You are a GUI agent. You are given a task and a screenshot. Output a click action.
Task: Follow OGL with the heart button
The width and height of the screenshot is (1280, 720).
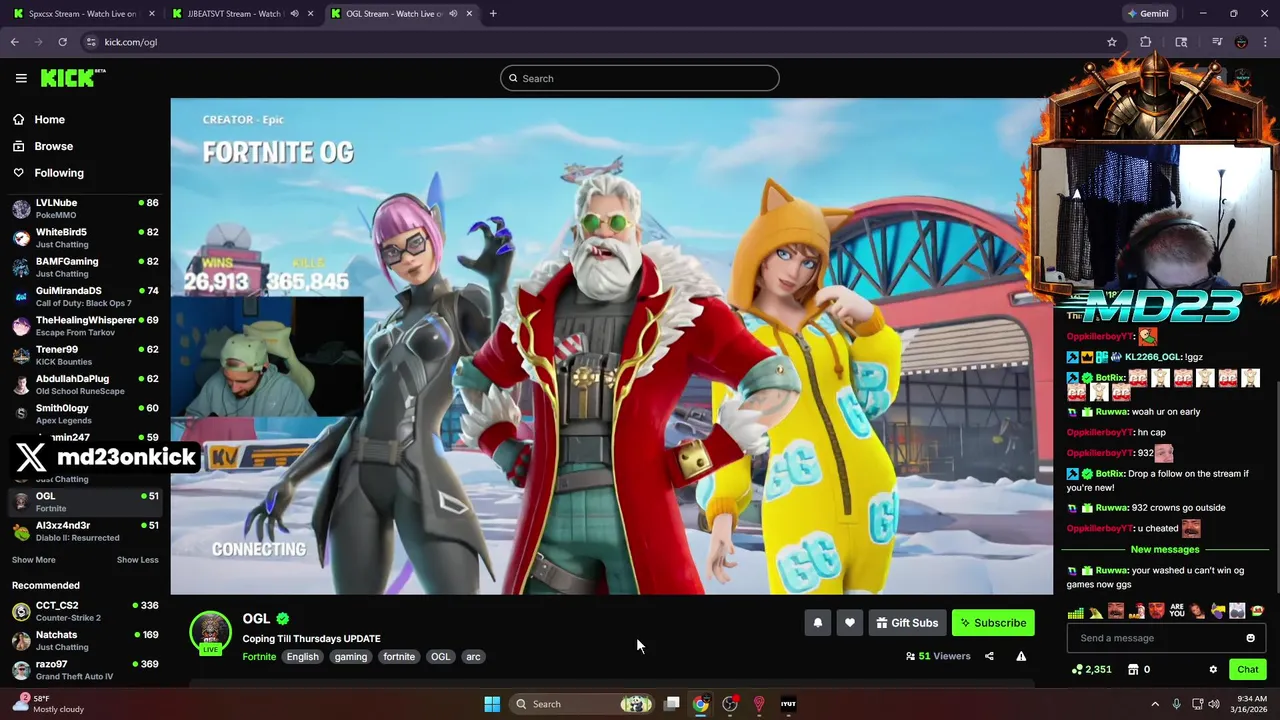point(850,623)
